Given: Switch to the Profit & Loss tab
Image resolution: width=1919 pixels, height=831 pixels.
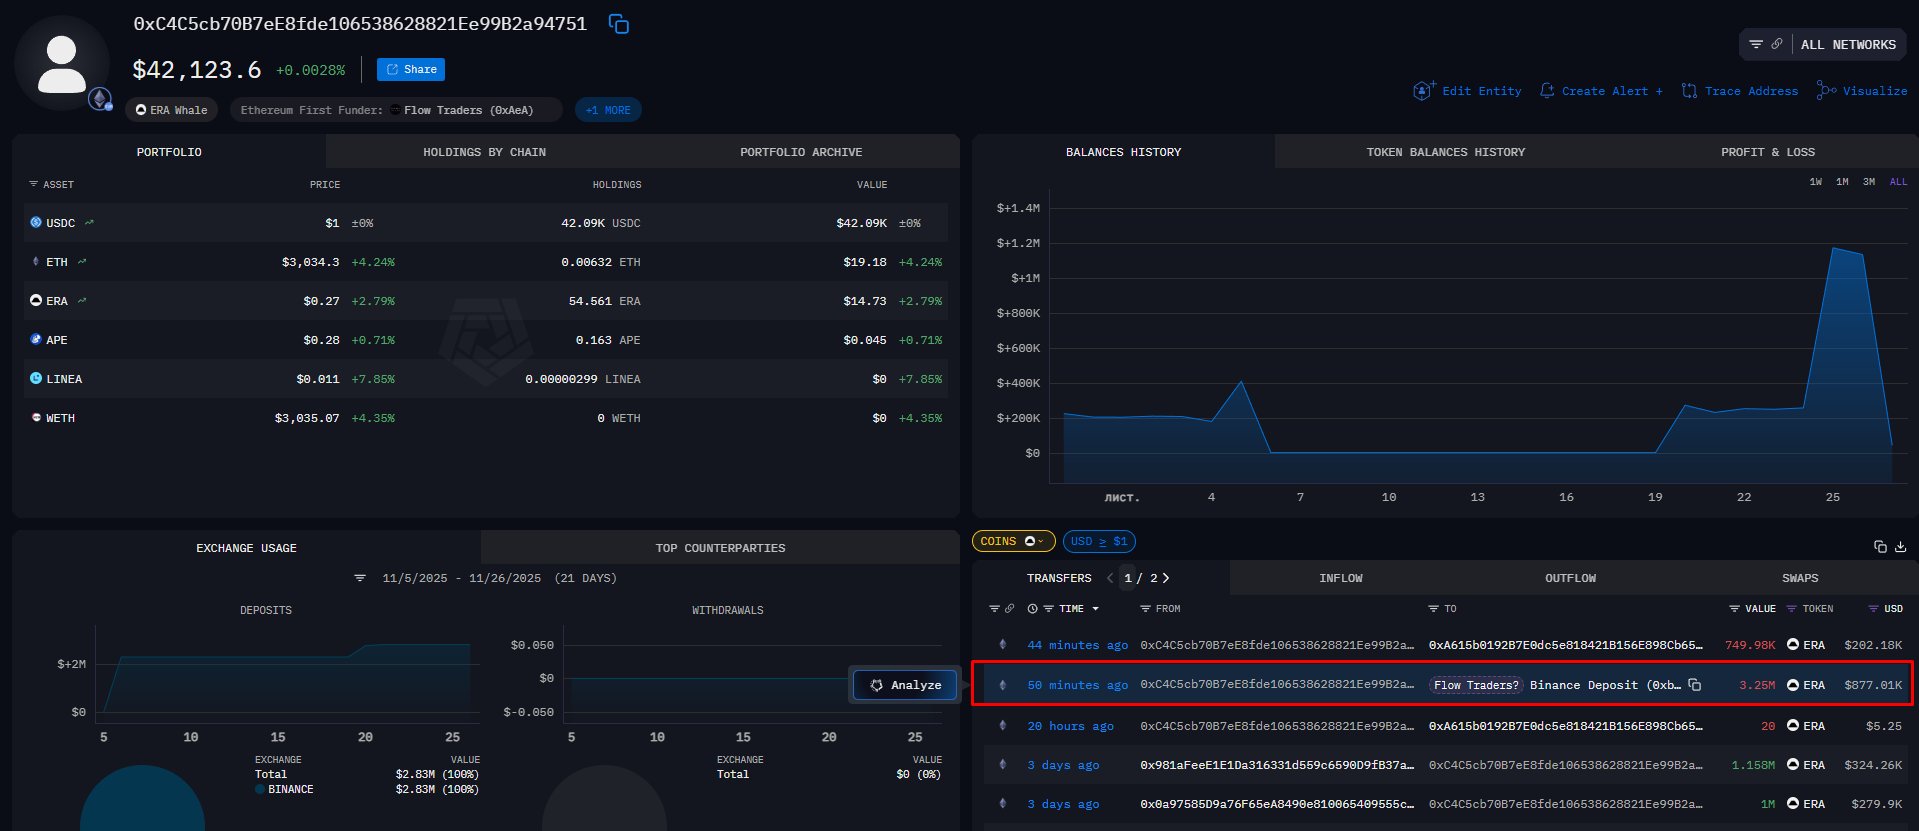Looking at the screenshot, I should (1767, 152).
